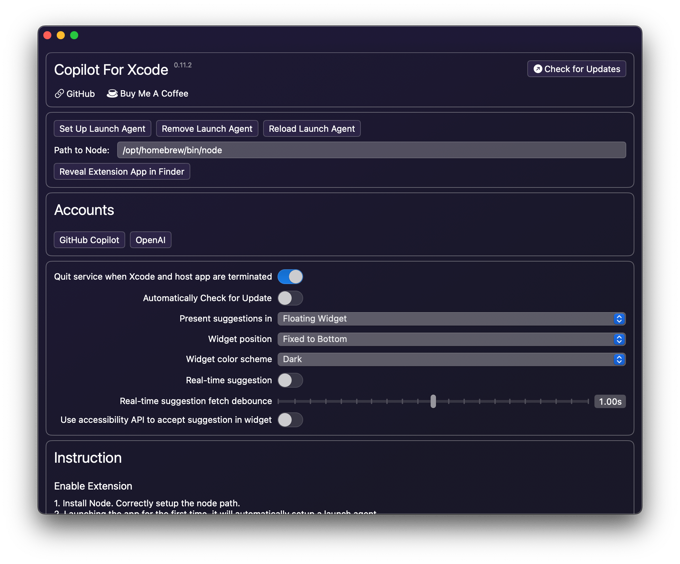Click the 1.00s debounce value field
The height and width of the screenshot is (564, 680).
[610, 401]
